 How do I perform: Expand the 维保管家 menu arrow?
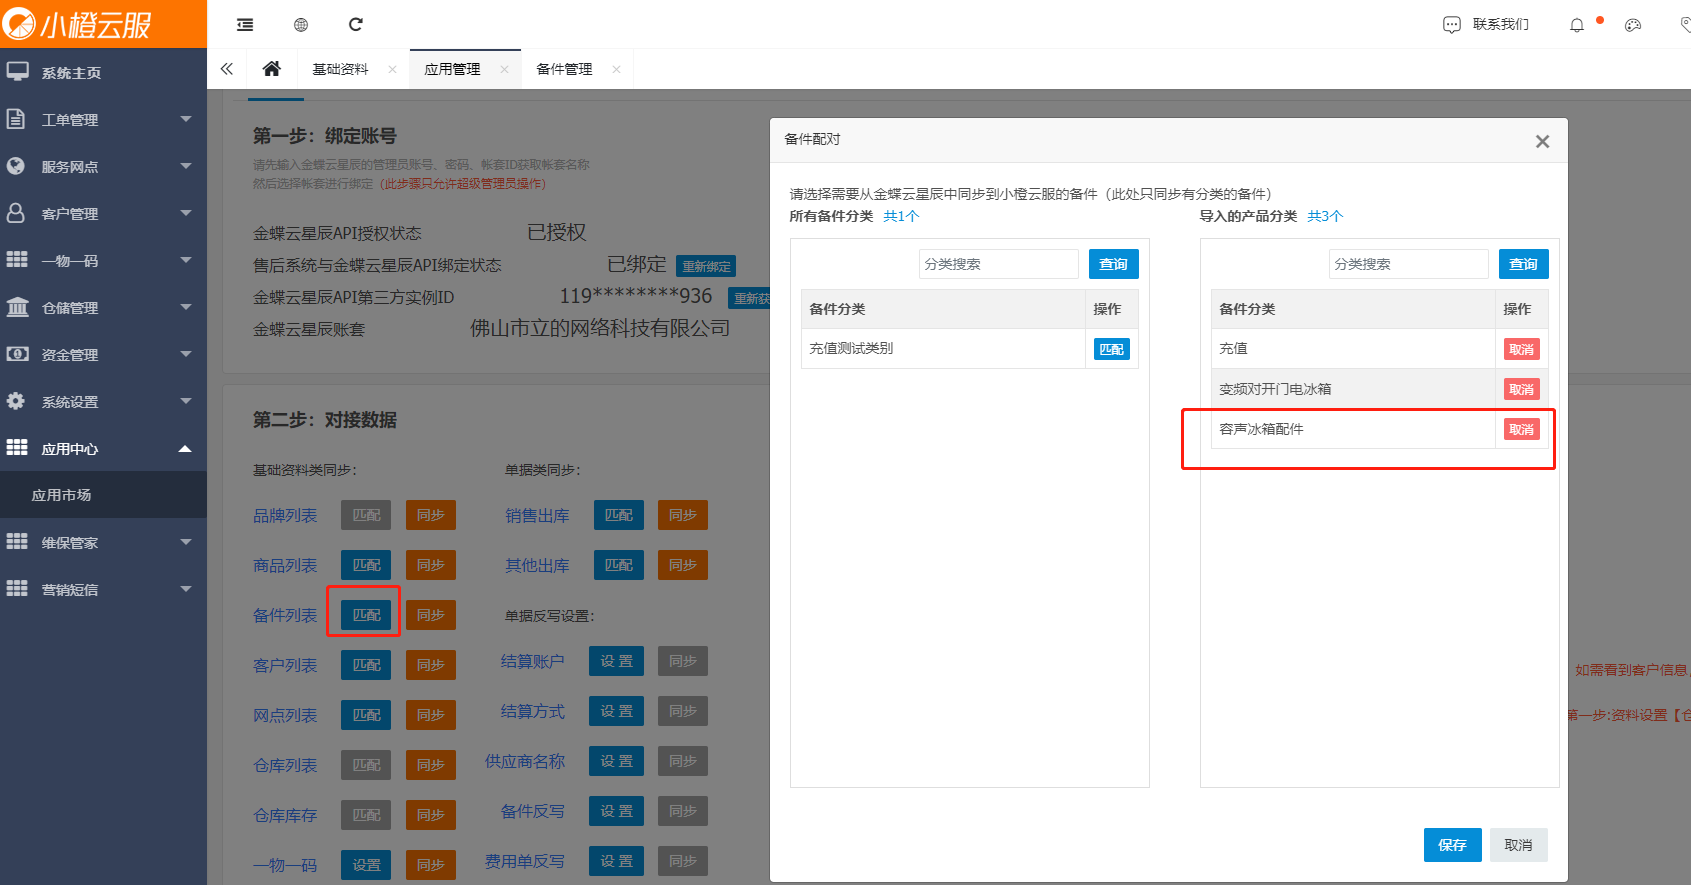coord(185,542)
